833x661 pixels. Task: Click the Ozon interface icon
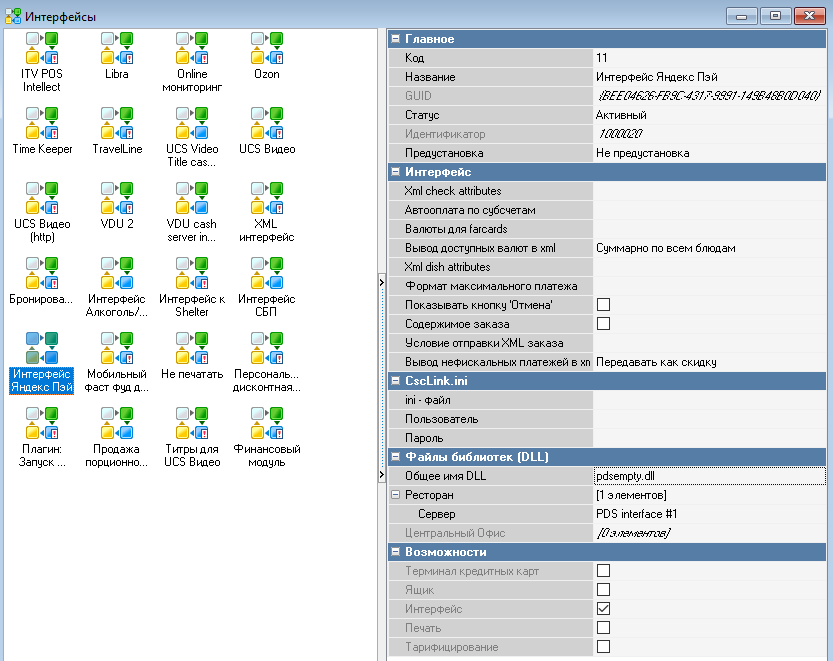tap(266, 47)
